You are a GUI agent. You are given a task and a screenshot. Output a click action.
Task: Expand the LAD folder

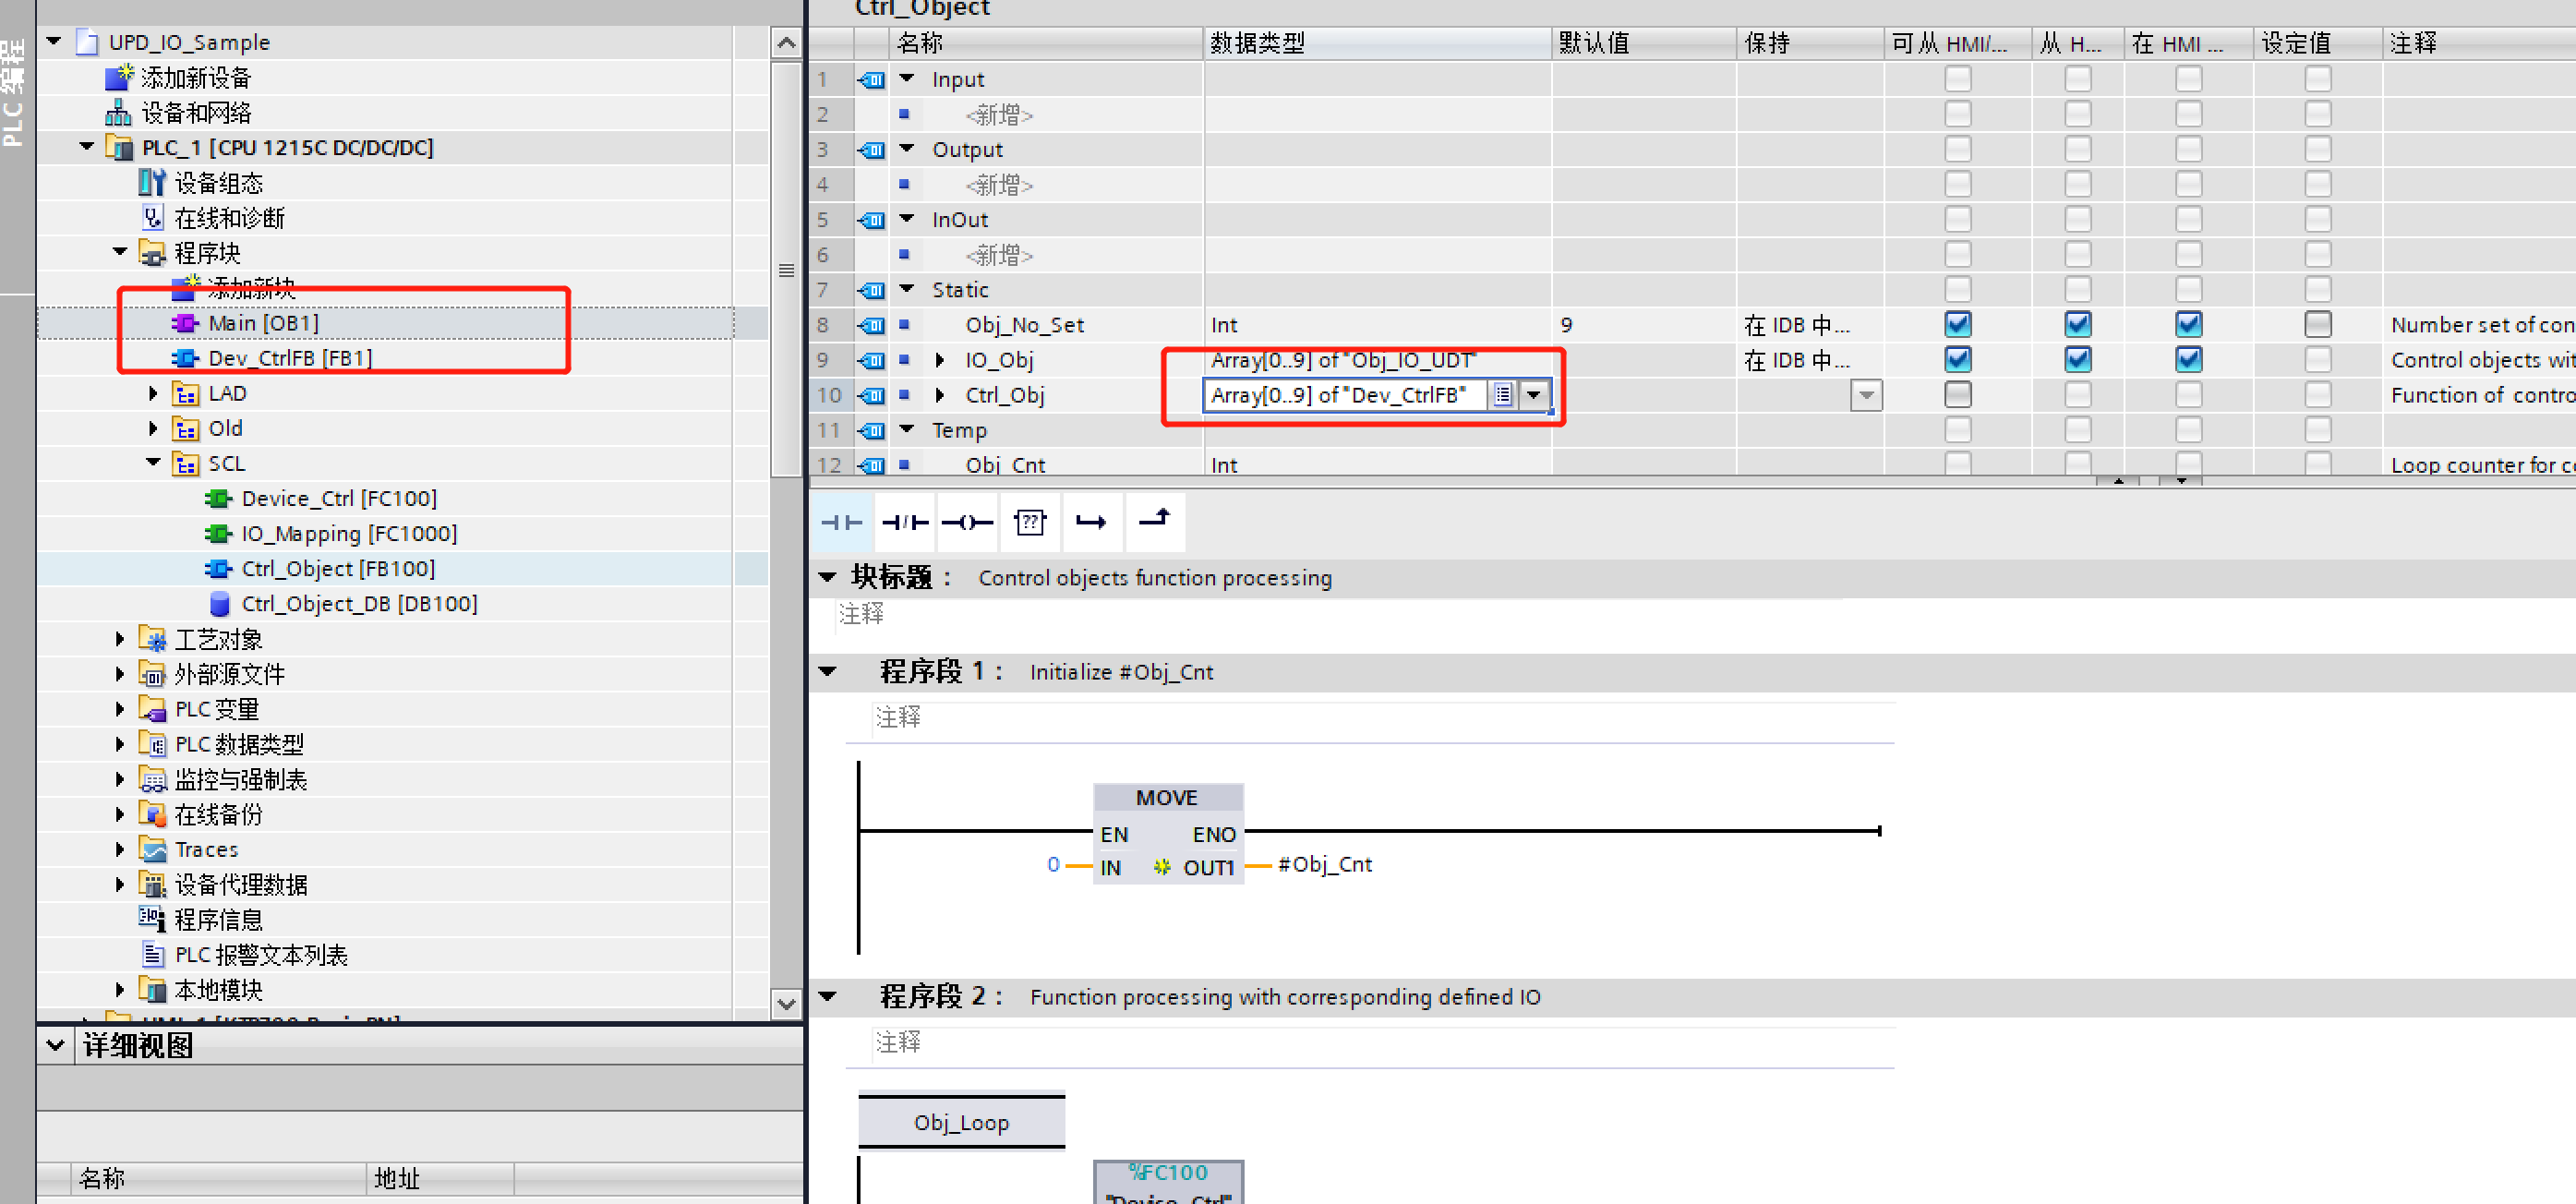click(x=153, y=393)
